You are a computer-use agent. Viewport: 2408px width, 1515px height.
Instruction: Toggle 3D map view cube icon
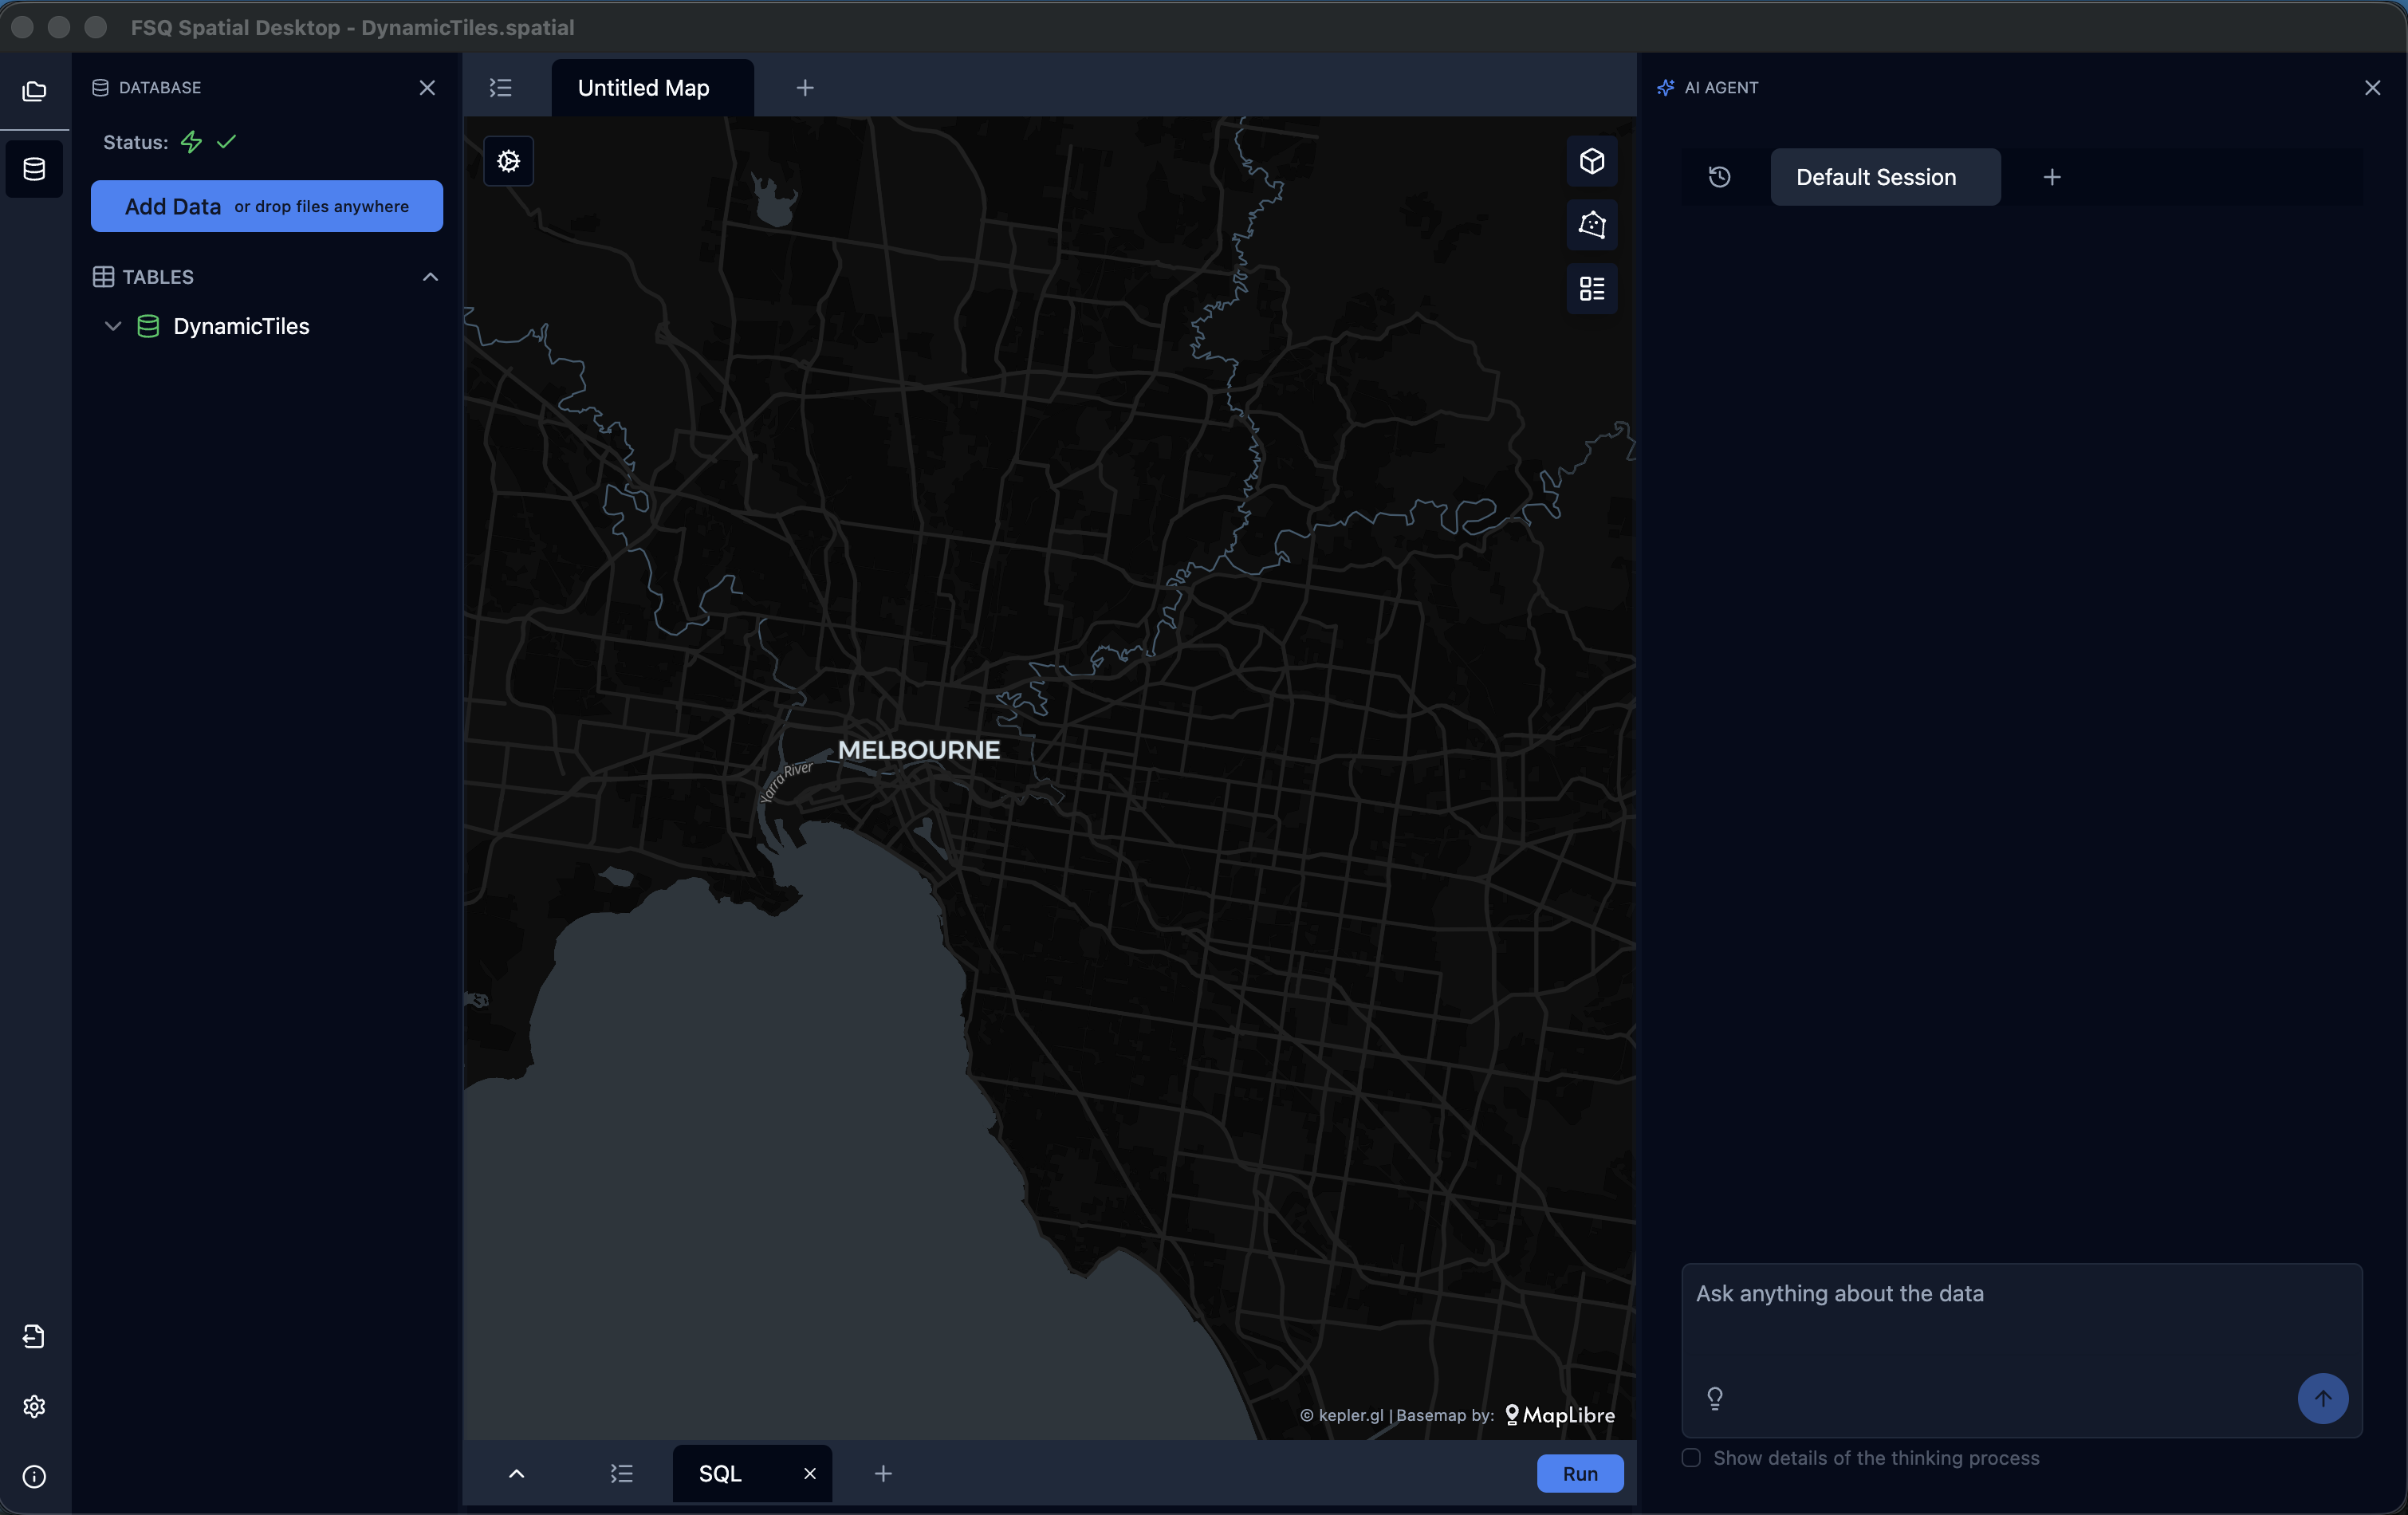(x=1591, y=161)
